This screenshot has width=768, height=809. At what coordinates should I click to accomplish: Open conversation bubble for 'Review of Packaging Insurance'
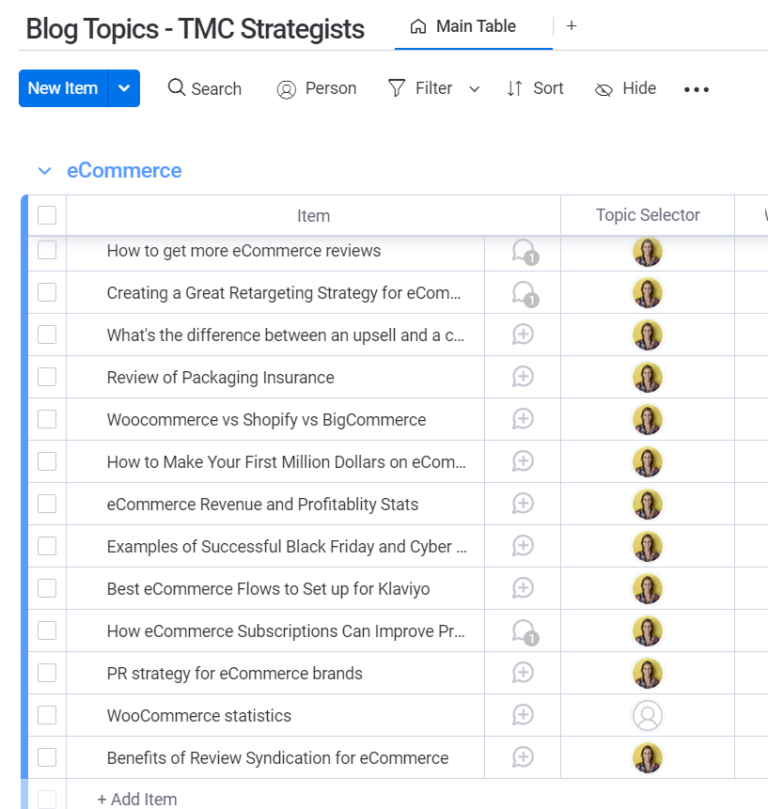point(522,377)
